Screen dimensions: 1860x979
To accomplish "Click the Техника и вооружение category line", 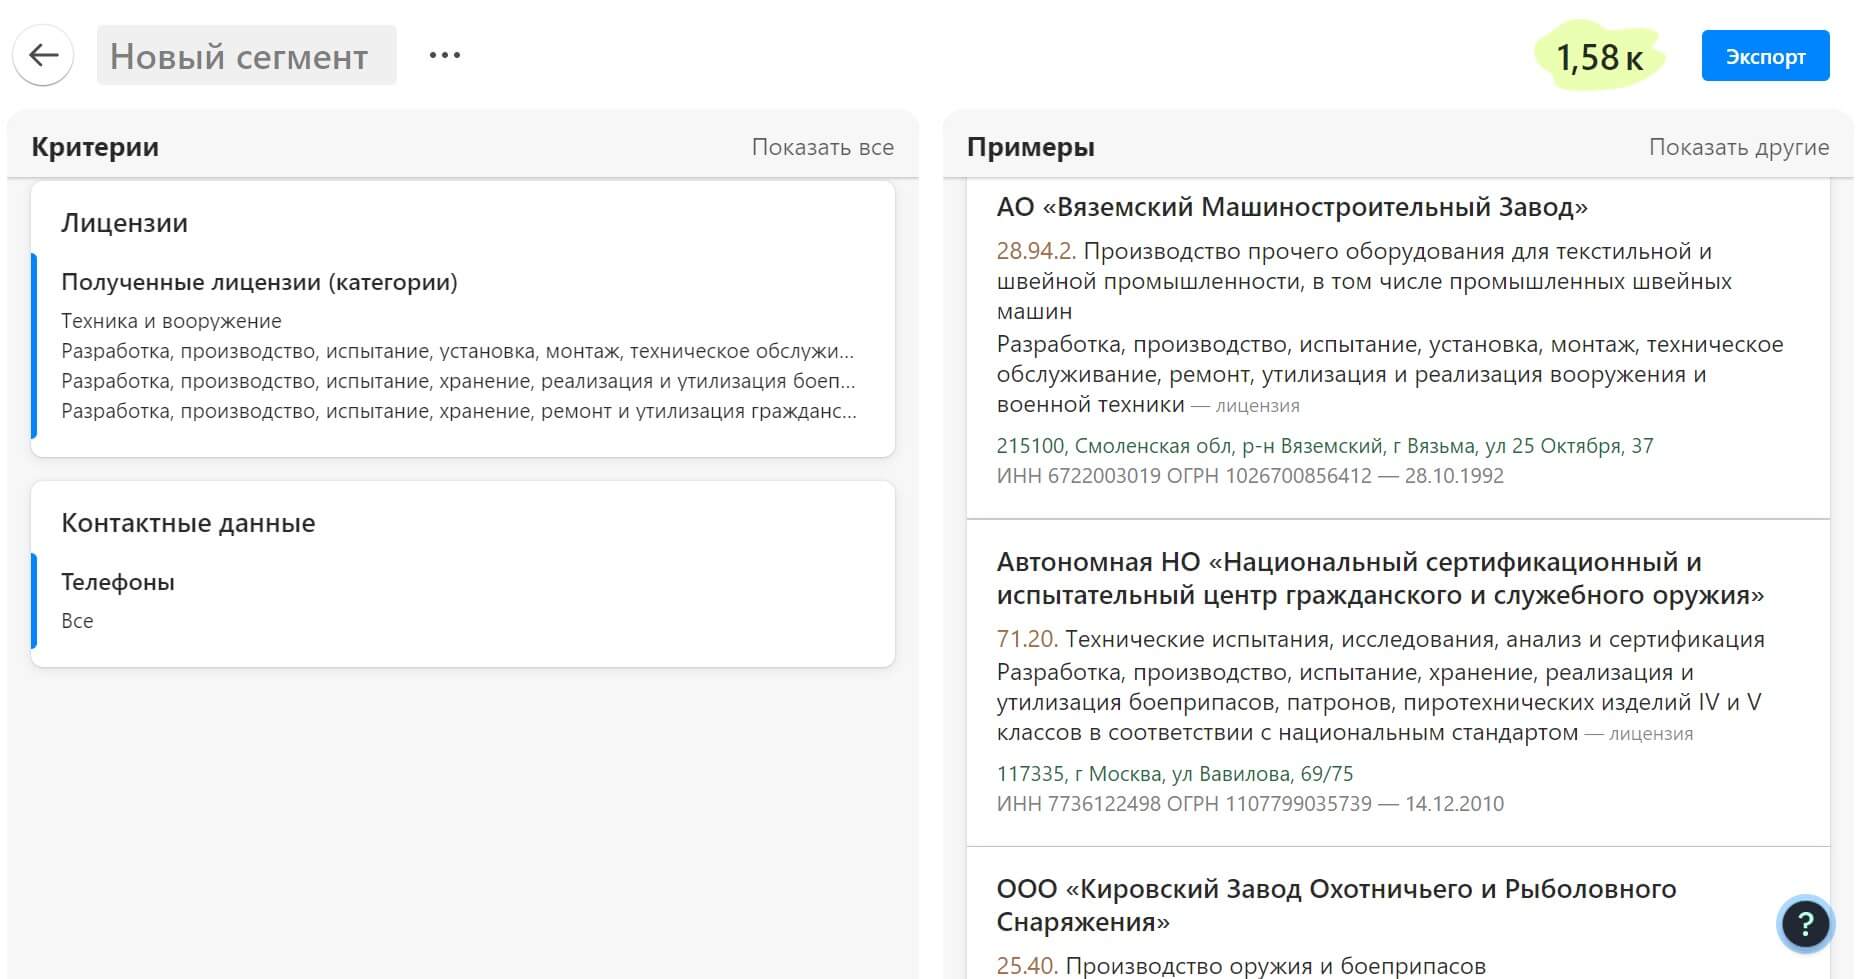I will pos(171,321).
